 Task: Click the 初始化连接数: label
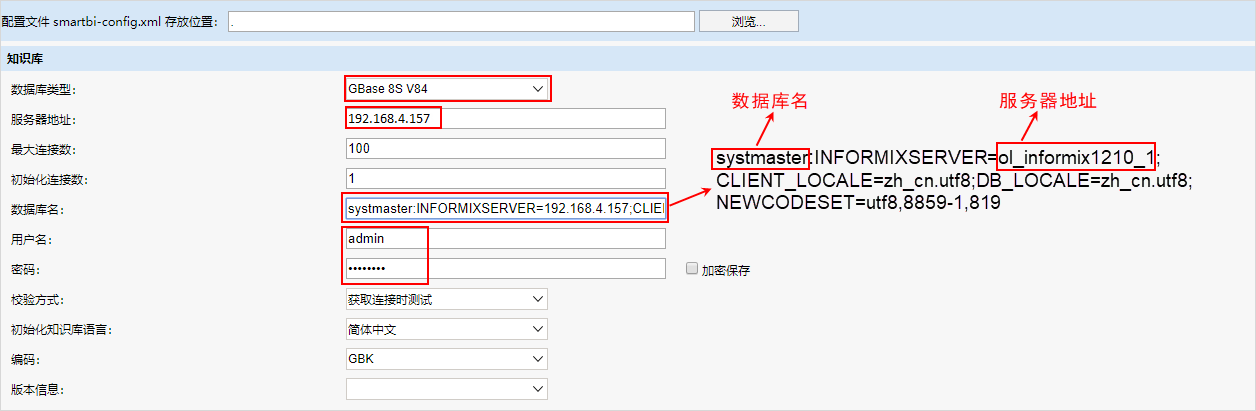pyautogui.click(x=49, y=180)
